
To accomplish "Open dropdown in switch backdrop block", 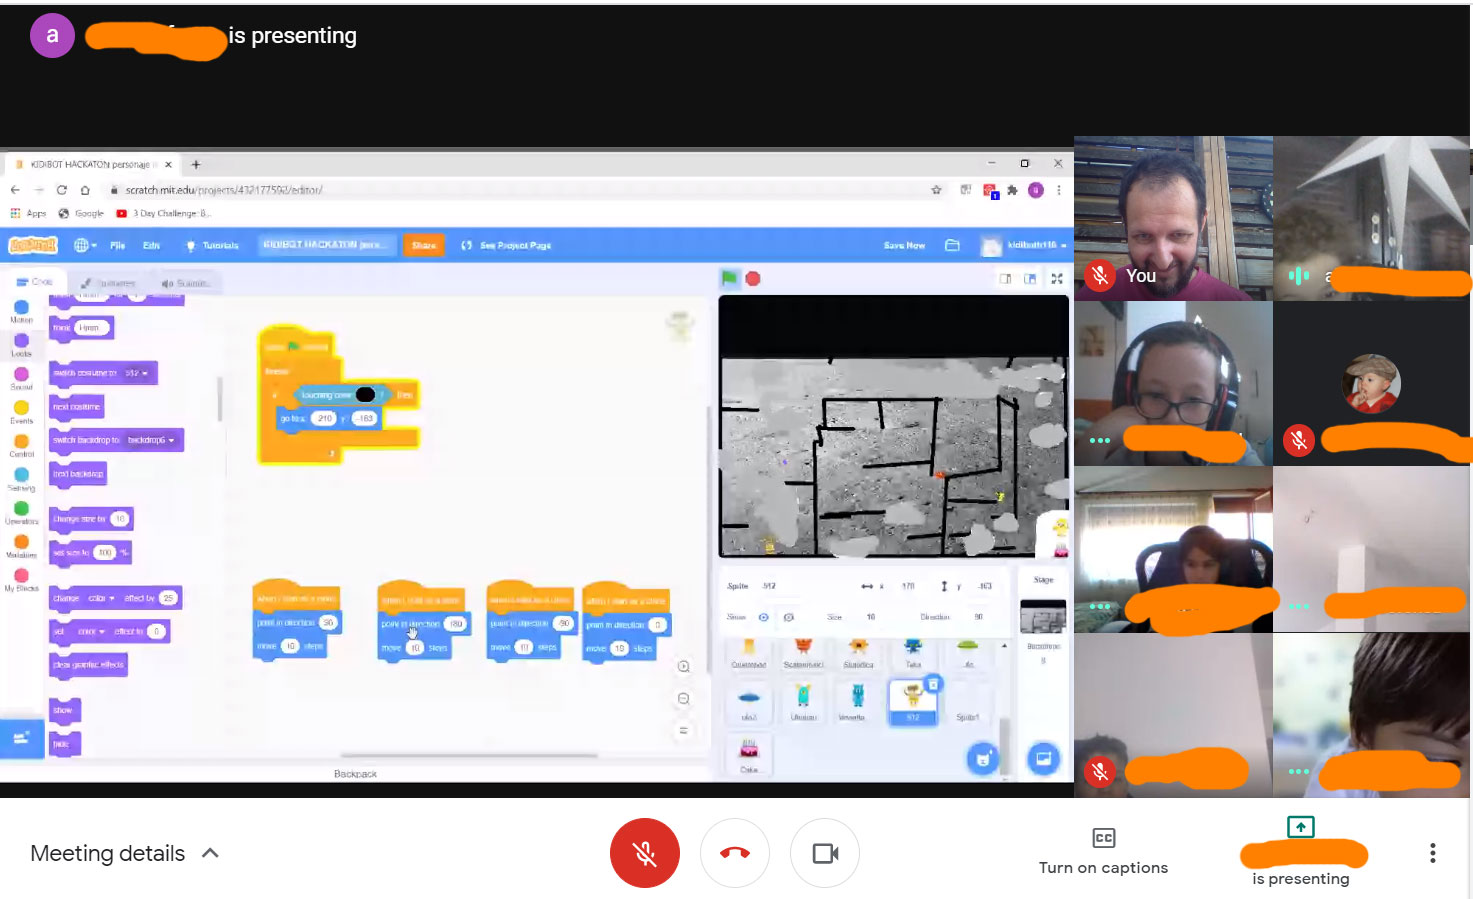I will pyautogui.click(x=171, y=440).
